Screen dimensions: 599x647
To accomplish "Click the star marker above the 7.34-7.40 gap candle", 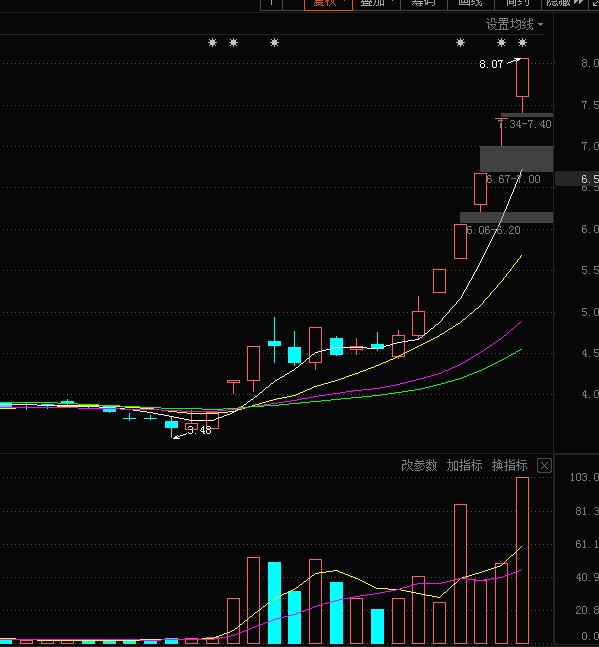I will click(x=501, y=43).
